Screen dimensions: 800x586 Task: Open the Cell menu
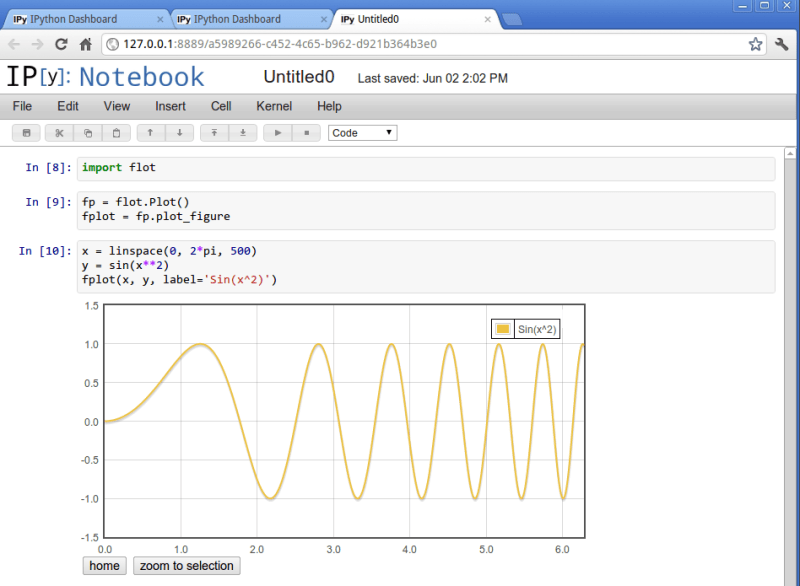click(221, 106)
